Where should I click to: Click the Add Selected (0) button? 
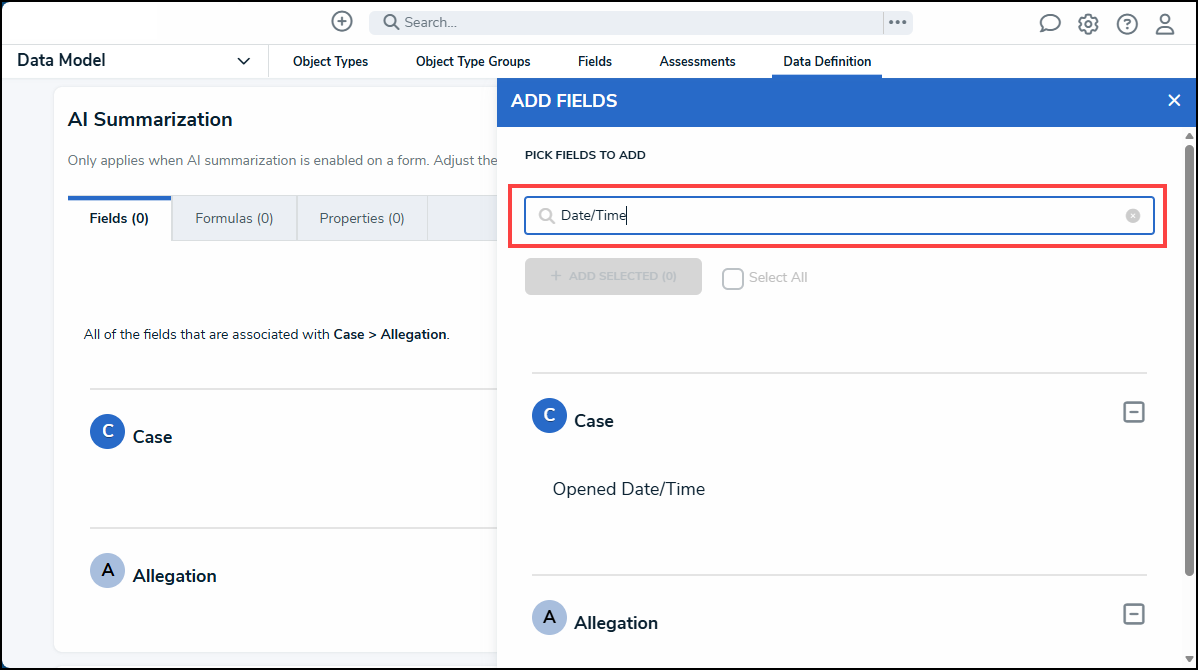pyautogui.click(x=613, y=276)
